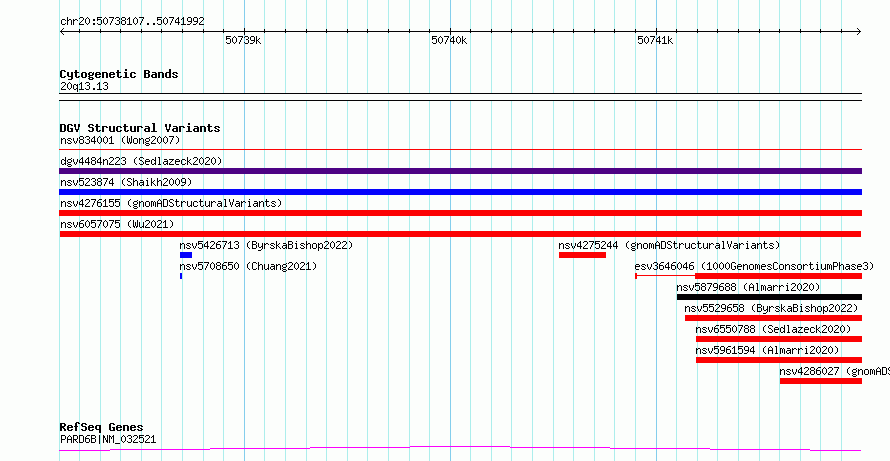This screenshot has width=890, height=461.
Task: Click the red nsv6550788 variant bar
Action: point(779,339)
